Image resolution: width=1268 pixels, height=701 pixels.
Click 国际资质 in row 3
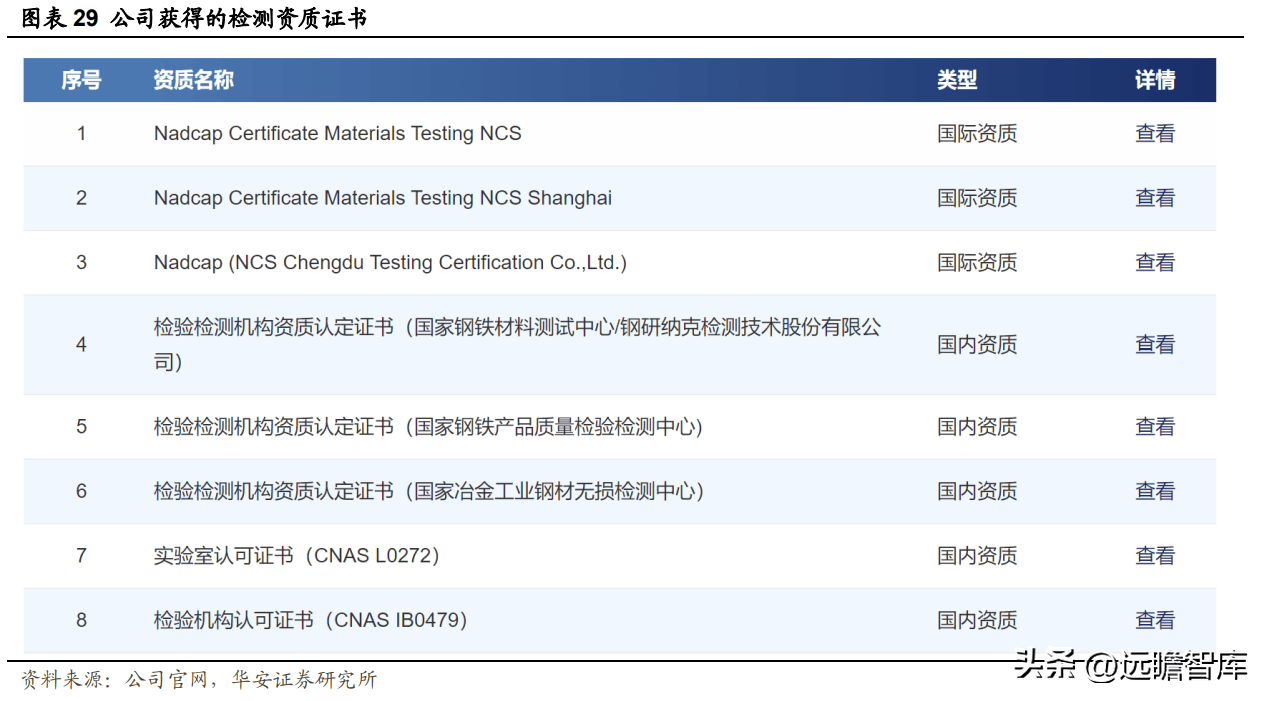[x=977, y=262]
